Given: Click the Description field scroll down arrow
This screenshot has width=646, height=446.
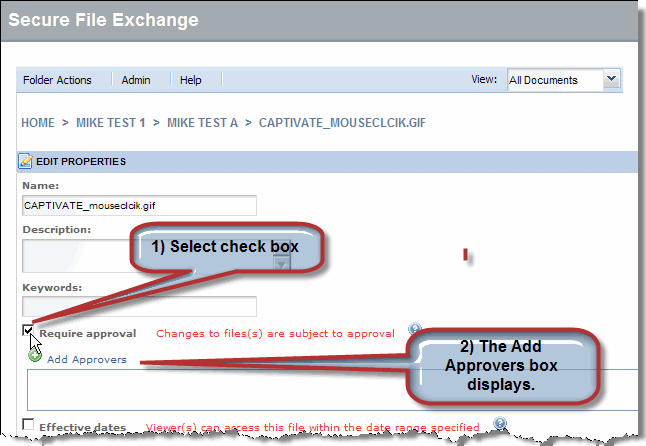Looking at the screenshot, I should 282,262.
